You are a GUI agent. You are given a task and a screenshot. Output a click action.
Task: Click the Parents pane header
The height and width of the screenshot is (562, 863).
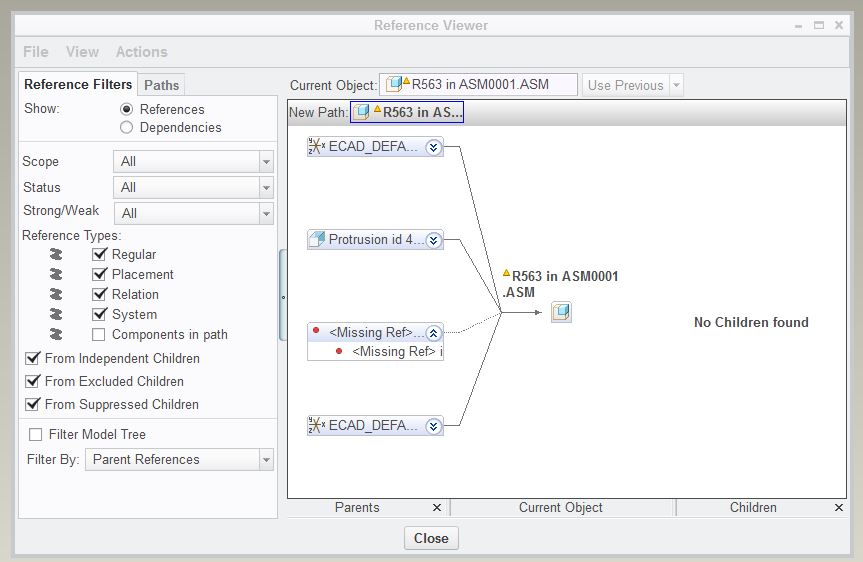tap(357, 508)
